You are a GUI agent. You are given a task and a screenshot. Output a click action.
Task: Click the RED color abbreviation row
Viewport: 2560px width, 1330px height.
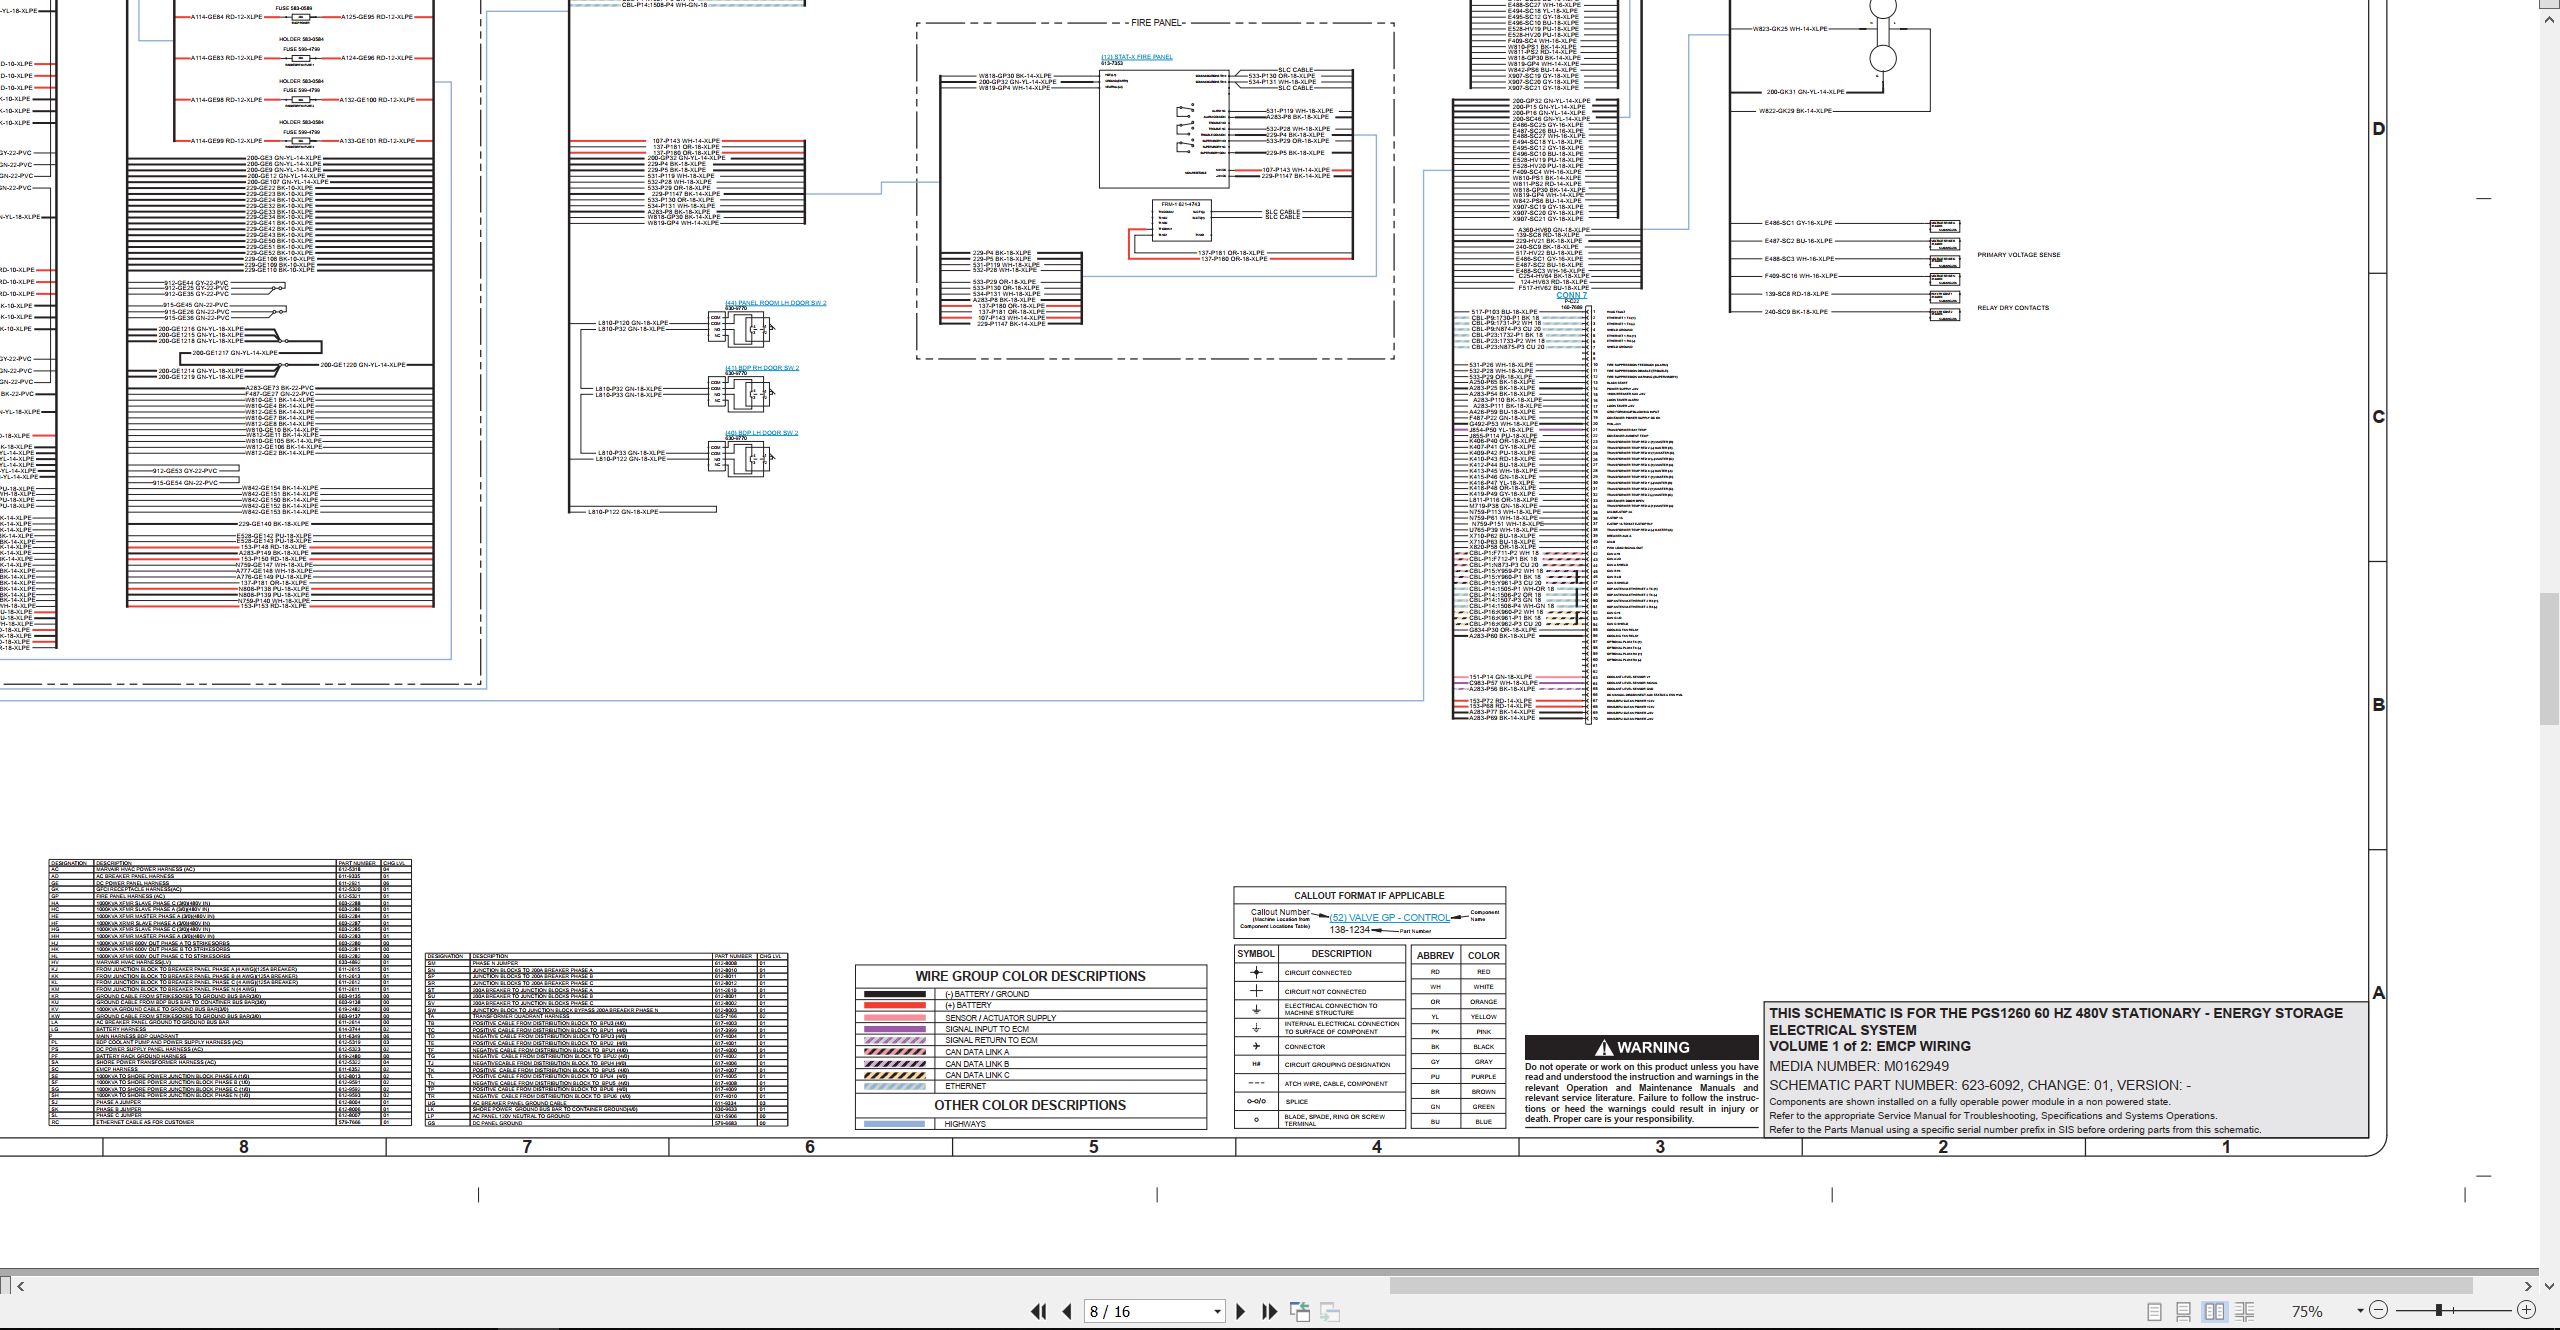pyautogui.click(x=1459, y=972)
